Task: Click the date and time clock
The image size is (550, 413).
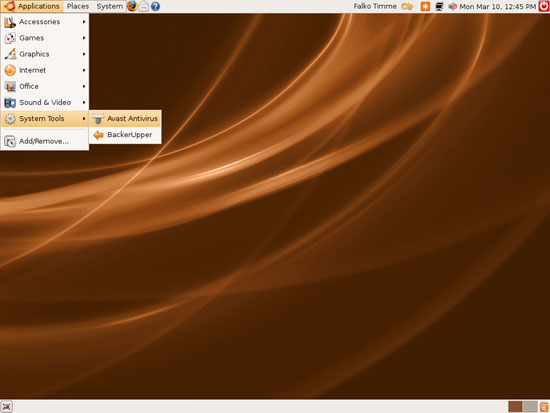Action: coord(497,6)
